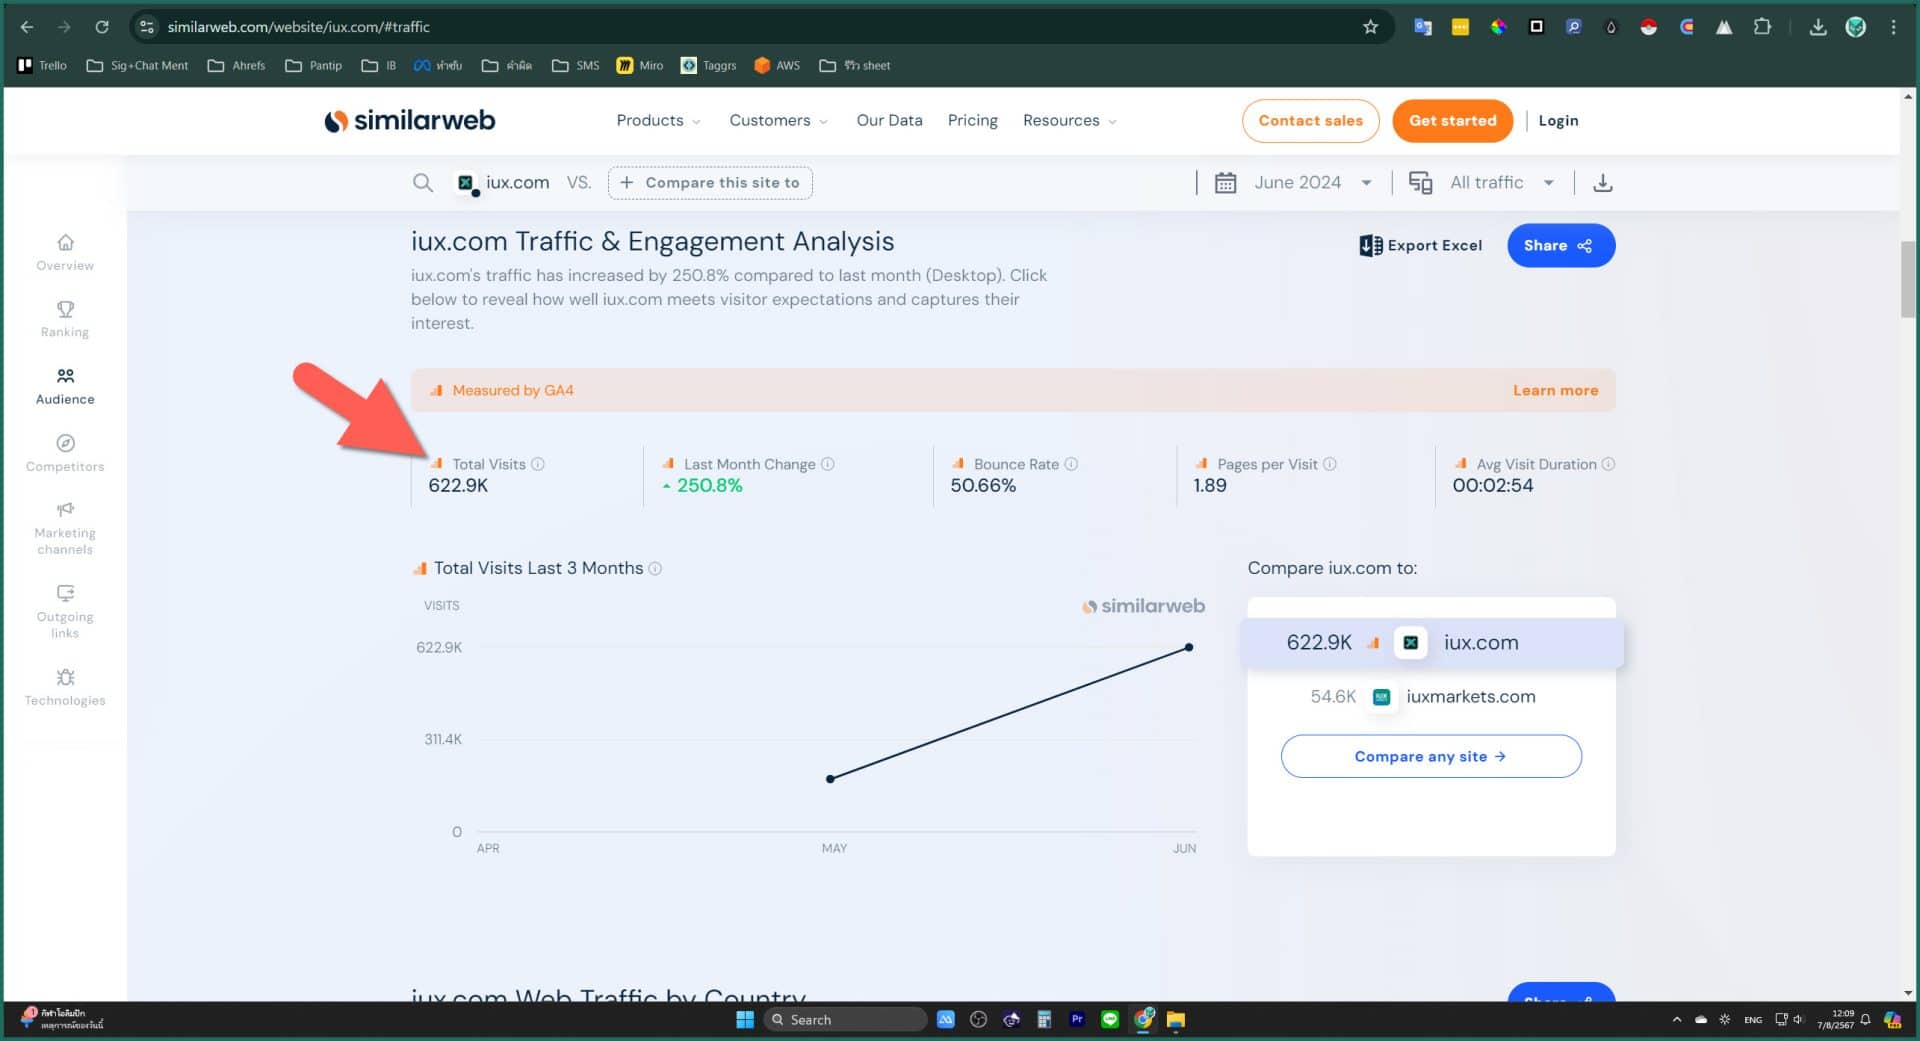Expand the Customers menu
1920x1041 pixels.
point(778,120)
